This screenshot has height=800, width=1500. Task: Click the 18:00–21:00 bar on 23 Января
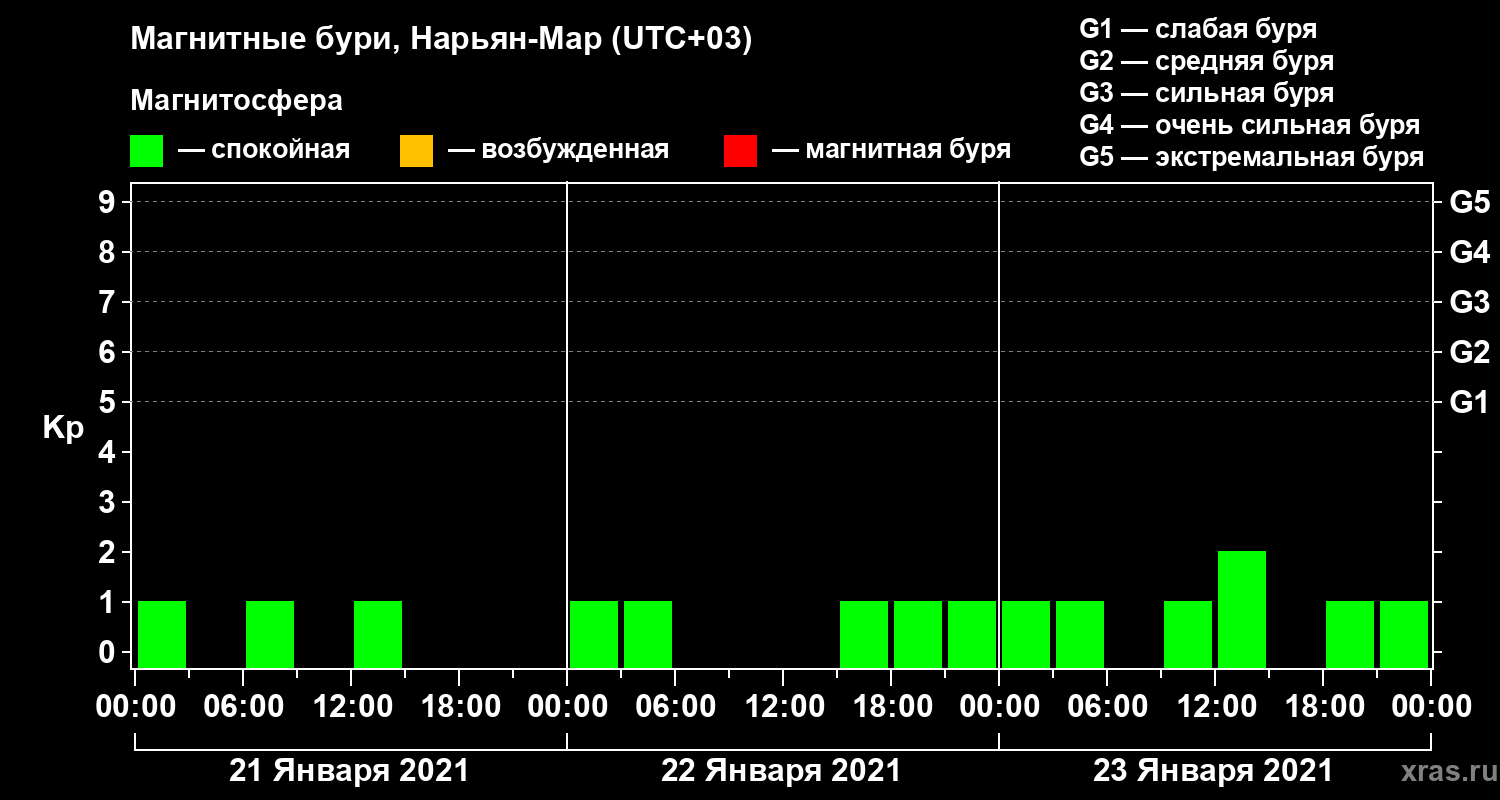coord(1350,634)
